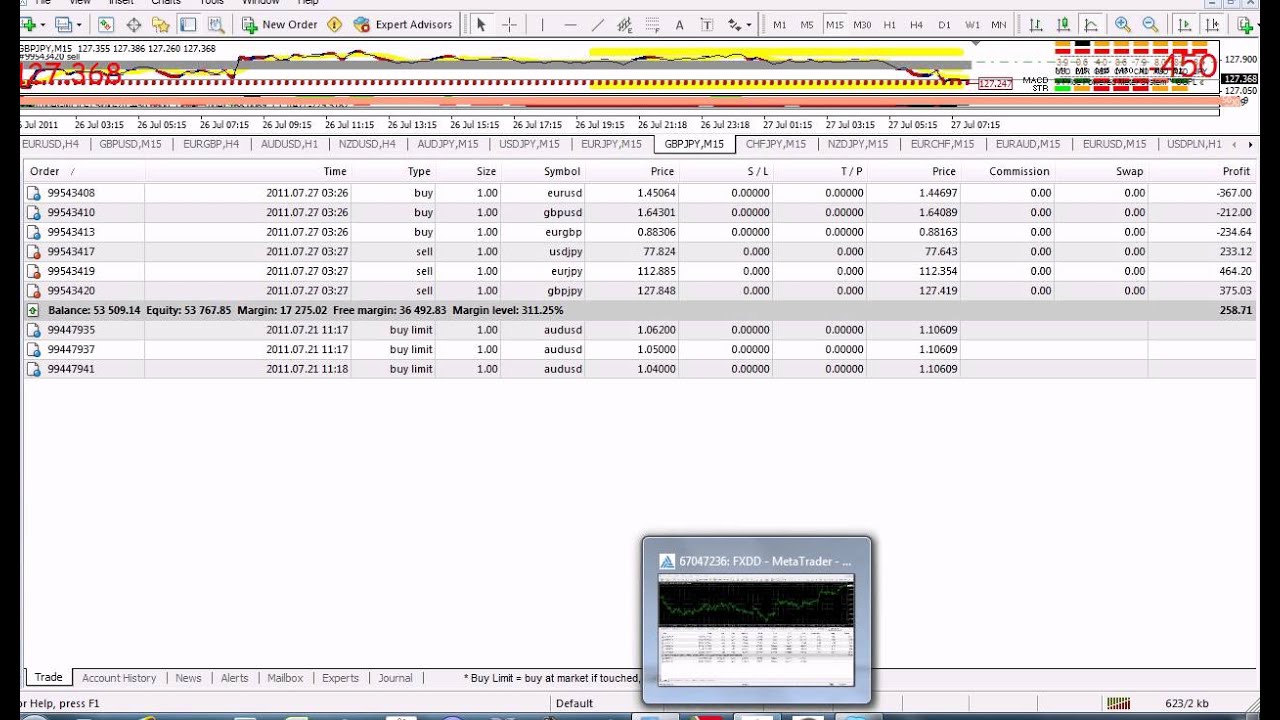The width and height of the screenshot is (1280, 720).
Task: Click the pending order icon for 99447941
Action: (x=33, y=369)
